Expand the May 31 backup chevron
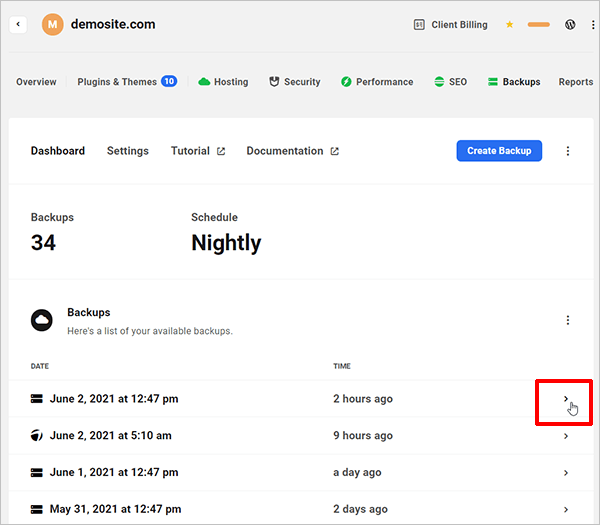This screenshot has width=600, height=525. 566,509
